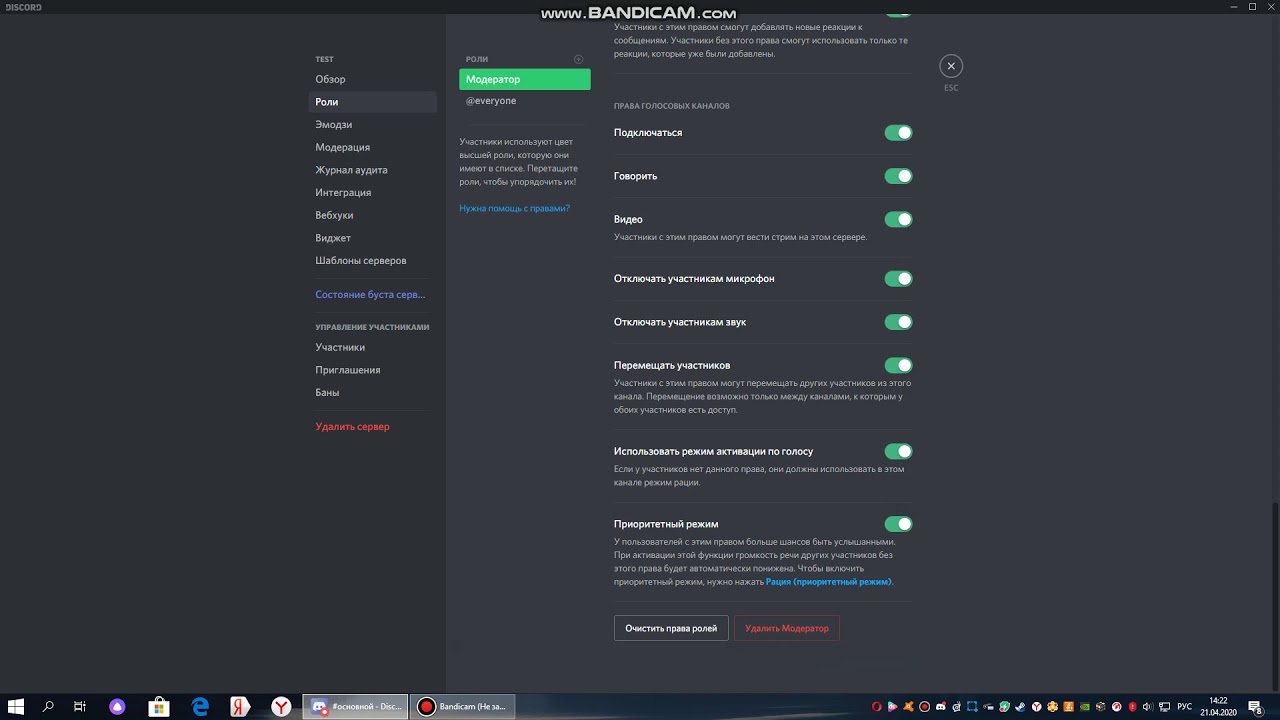Open Microsoft Store from taskbar
This screenshot has width=1280, height=720.
[x=158, y=707]
